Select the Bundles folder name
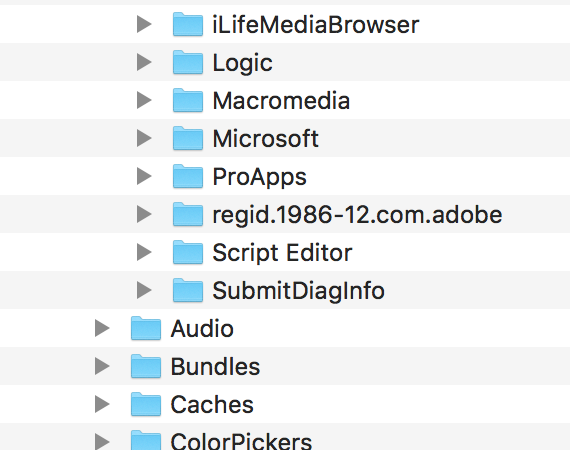This screenshot has width=570, height=450. click(215, 366)
